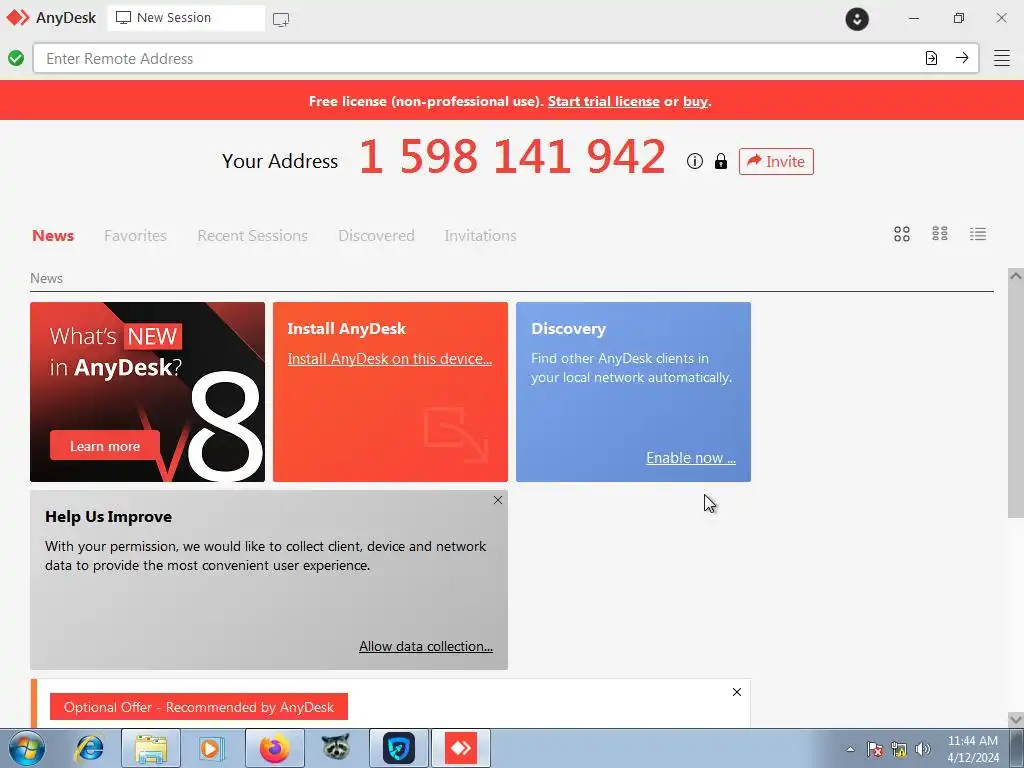The image size is (1024, 768).
Task: Click the AnyDesk taskbar icon
Action: pyautogui.click(x=461, y=748)
